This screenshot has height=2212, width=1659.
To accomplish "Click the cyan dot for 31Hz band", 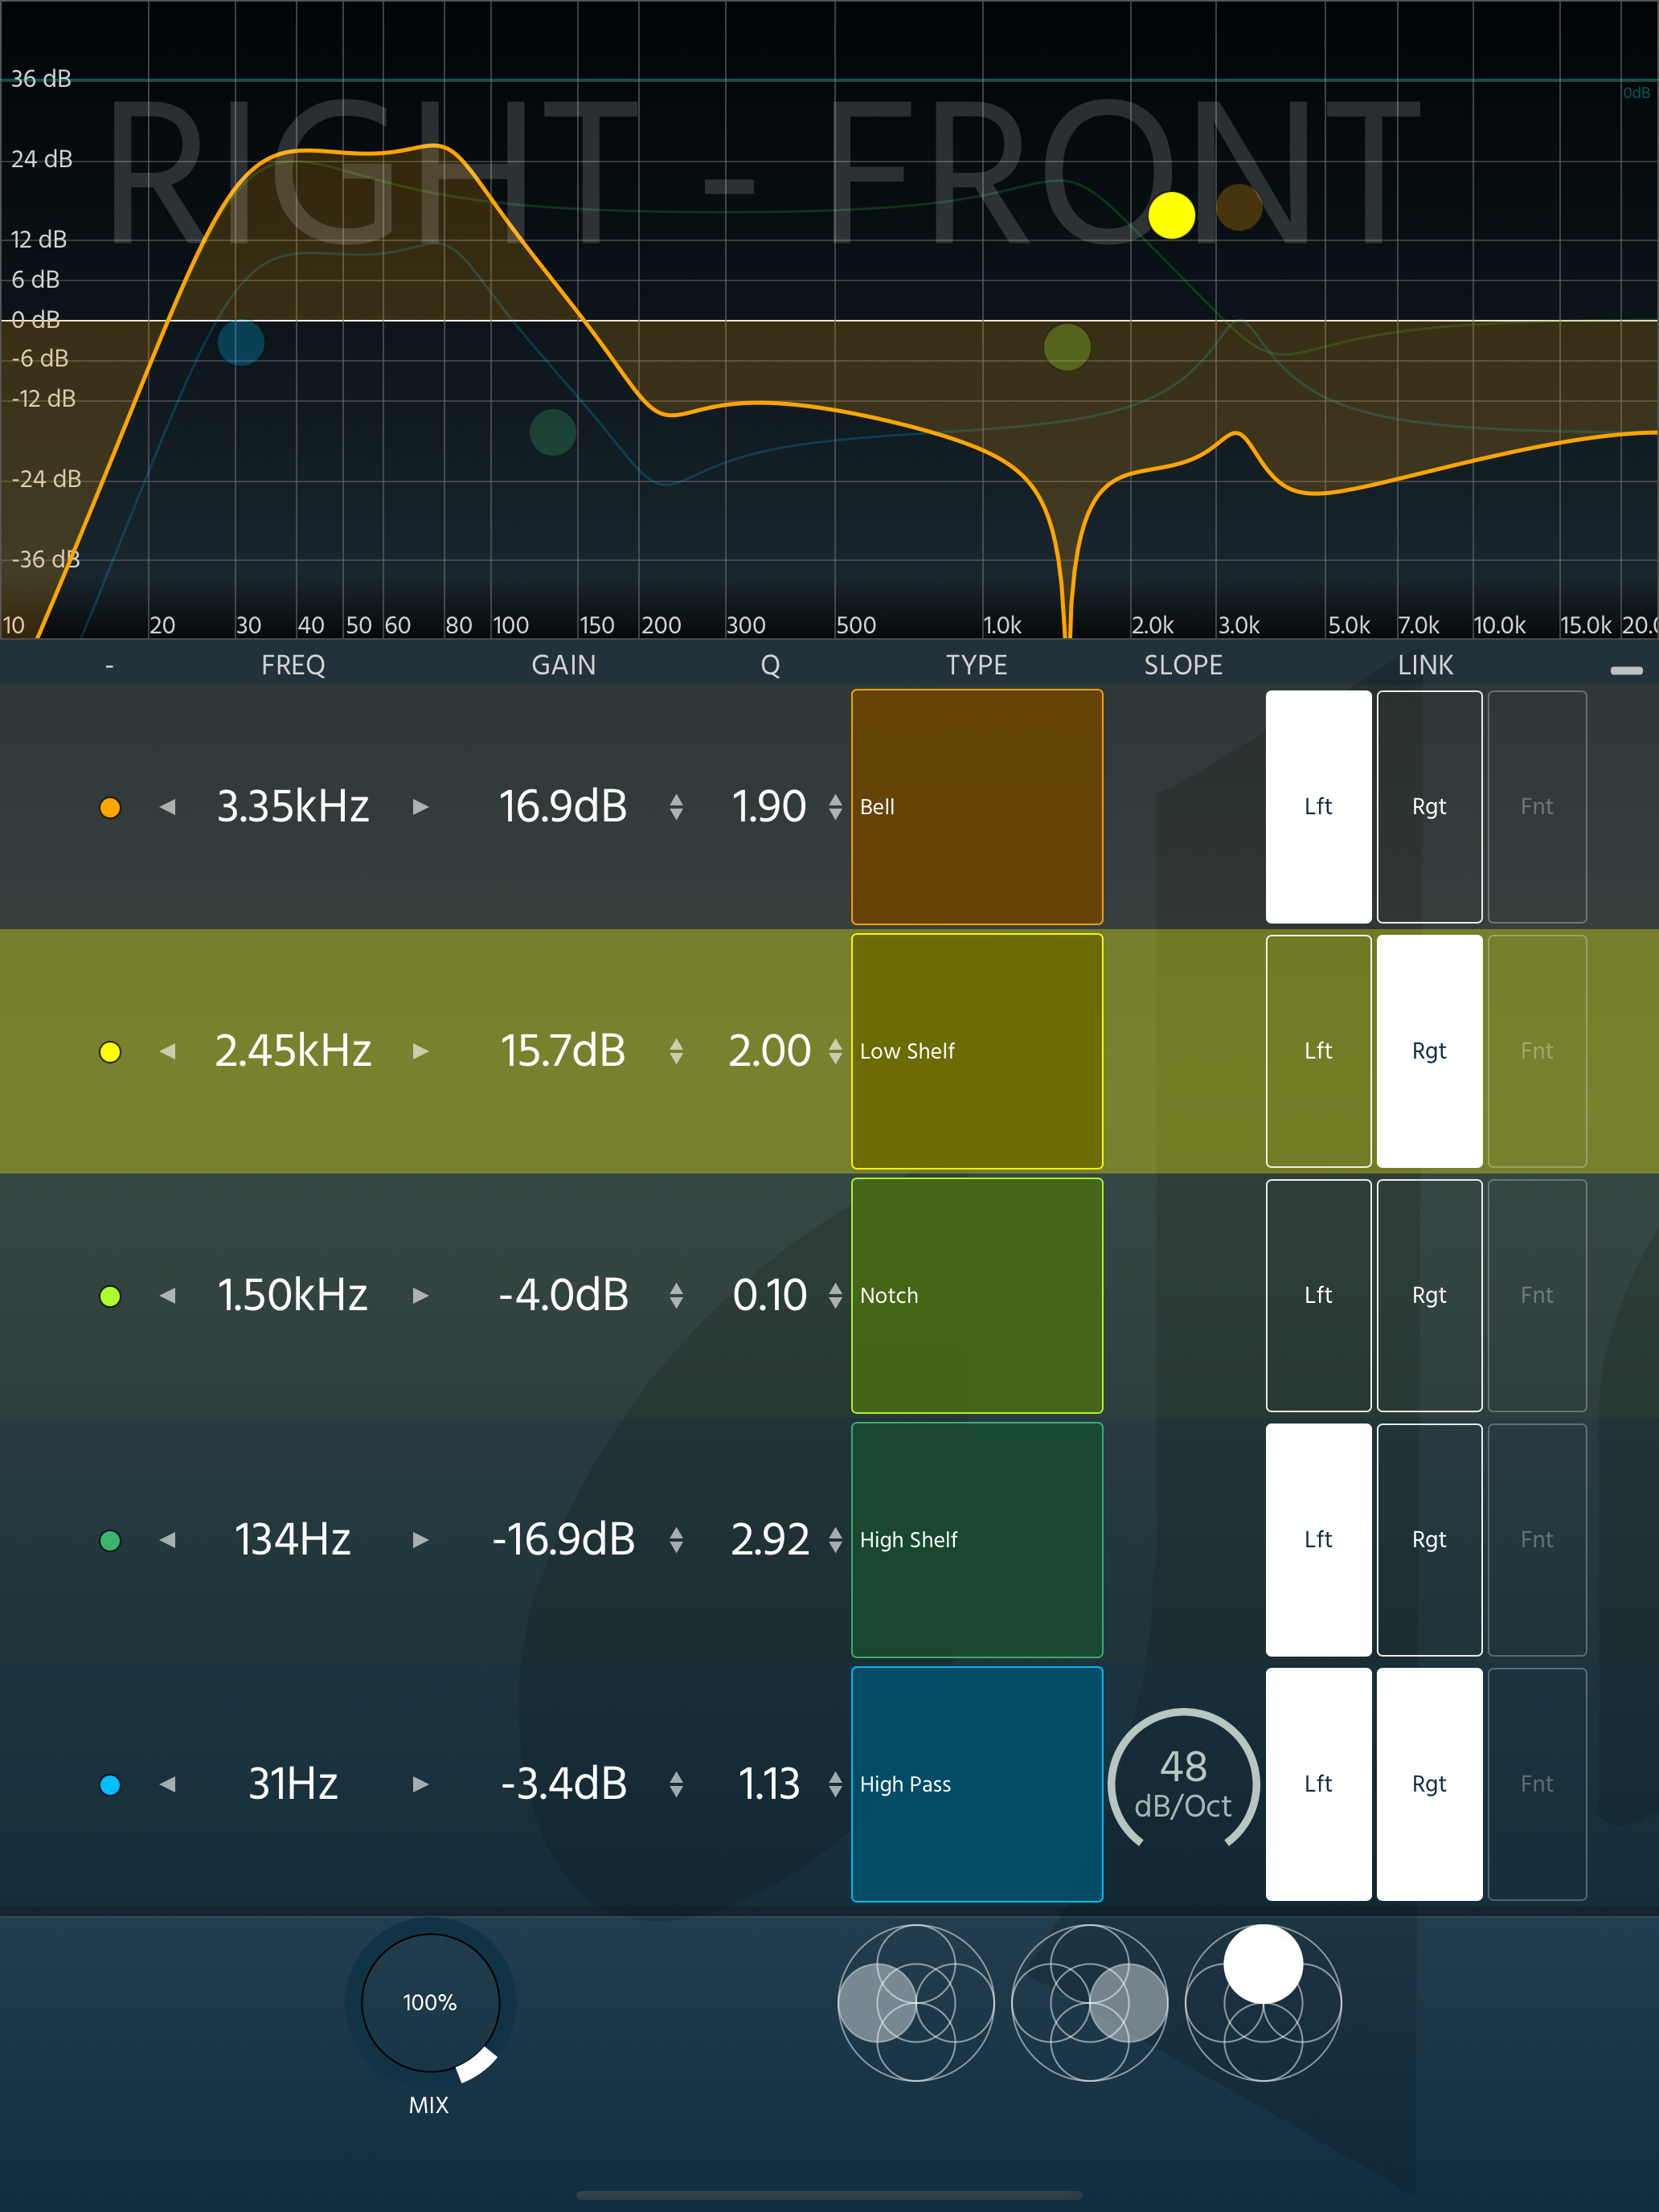I will coord(110,1784).
